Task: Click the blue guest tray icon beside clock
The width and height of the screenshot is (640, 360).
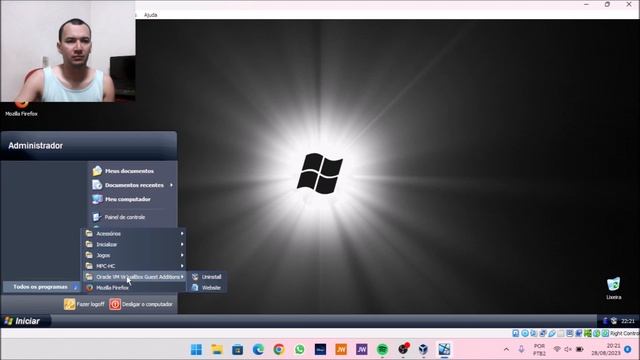Action: pos(605,321)
